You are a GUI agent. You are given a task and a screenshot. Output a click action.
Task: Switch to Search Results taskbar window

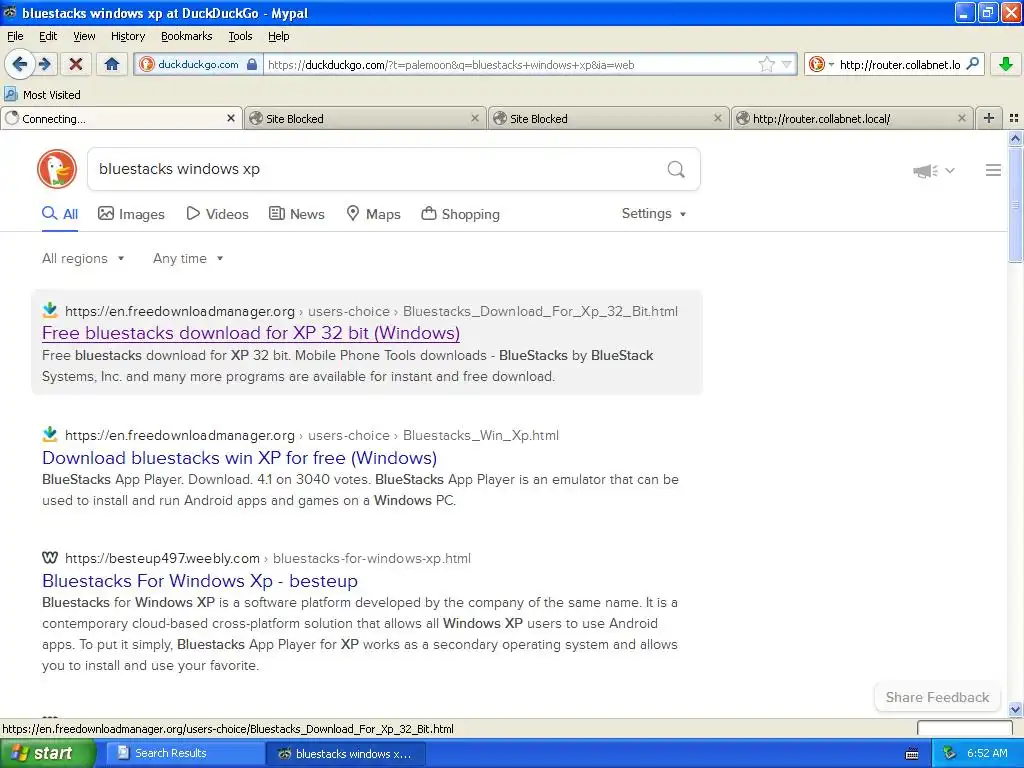pyautogui.click(x=185, y=754)
